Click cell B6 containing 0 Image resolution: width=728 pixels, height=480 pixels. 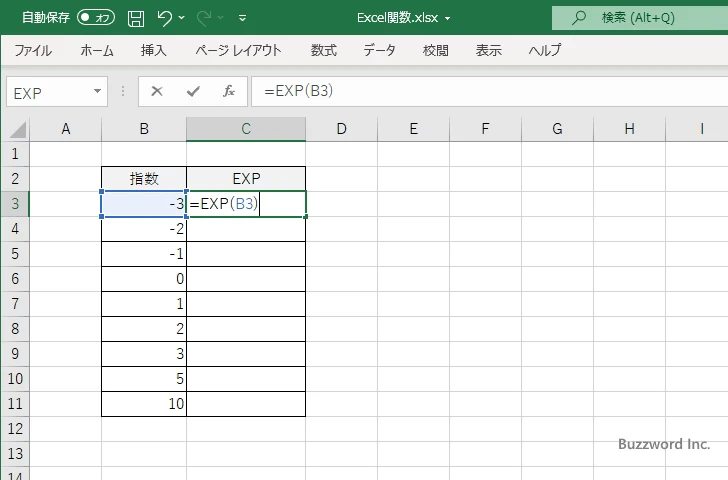(144, 279)
